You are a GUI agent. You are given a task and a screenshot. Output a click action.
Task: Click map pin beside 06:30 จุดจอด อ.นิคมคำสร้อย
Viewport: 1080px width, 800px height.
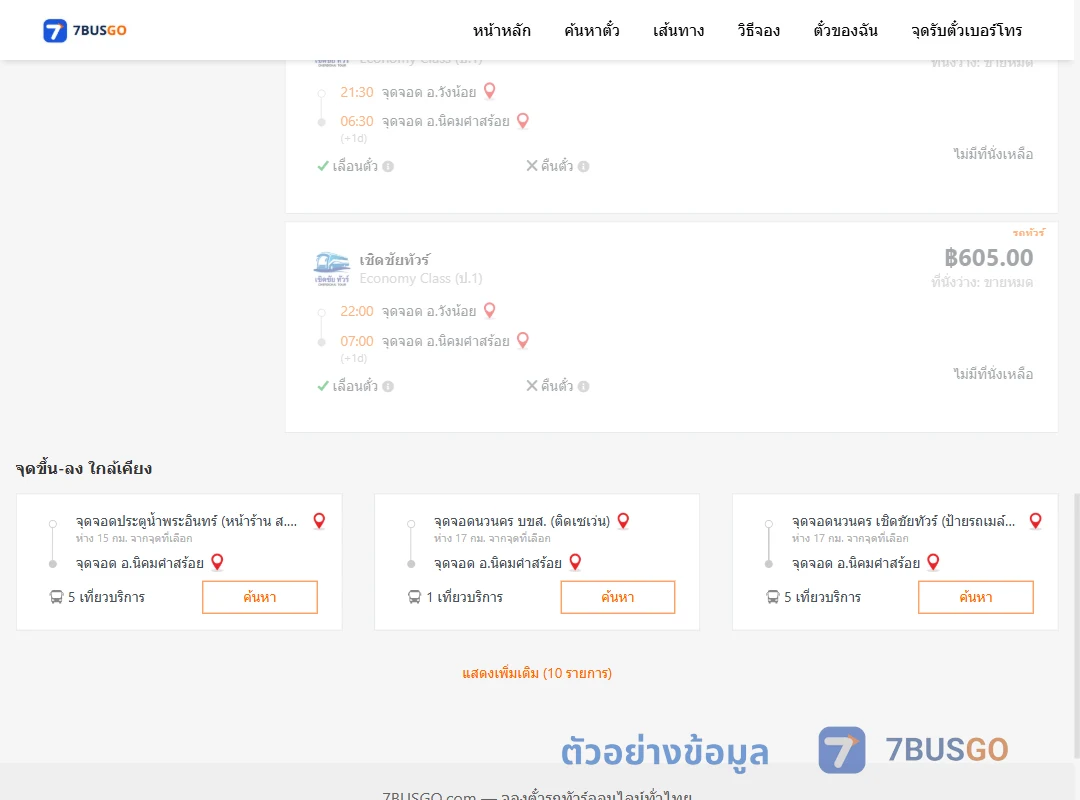point(523,121)
